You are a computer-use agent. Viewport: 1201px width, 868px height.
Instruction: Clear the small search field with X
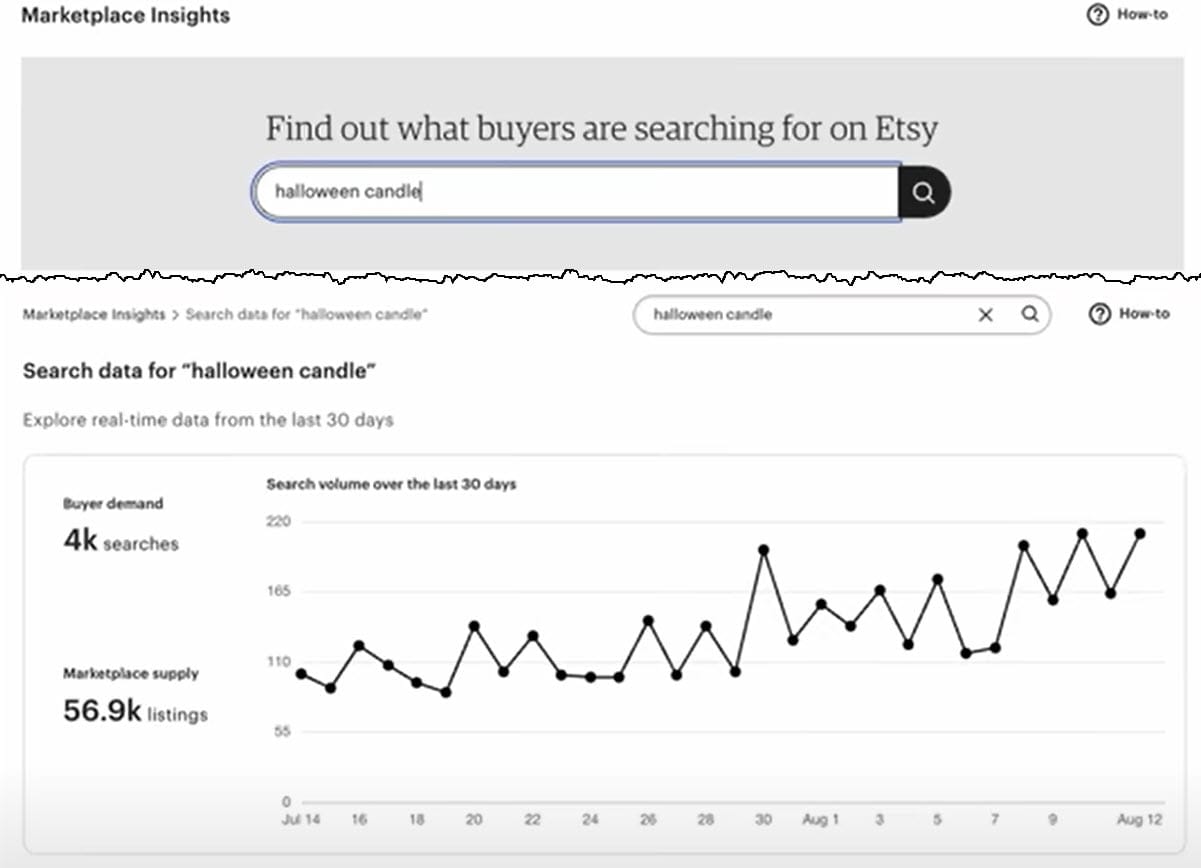985,315
